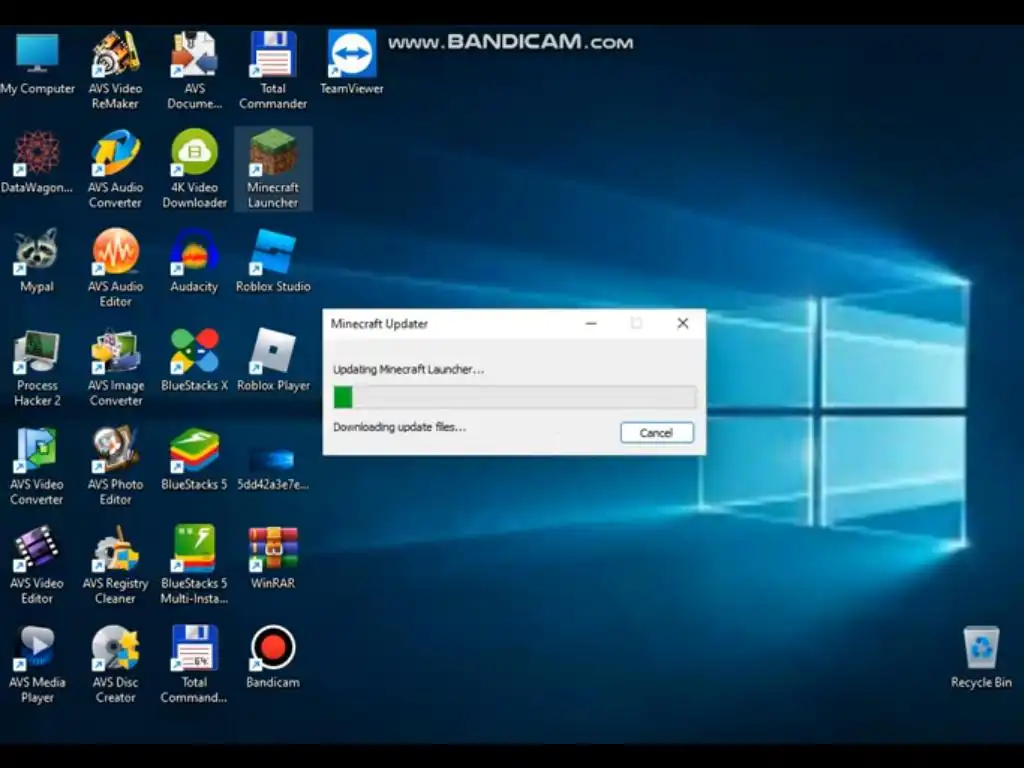
Task: Click the 'Downloading update files...' status text
Action: (x=400, y=427)
